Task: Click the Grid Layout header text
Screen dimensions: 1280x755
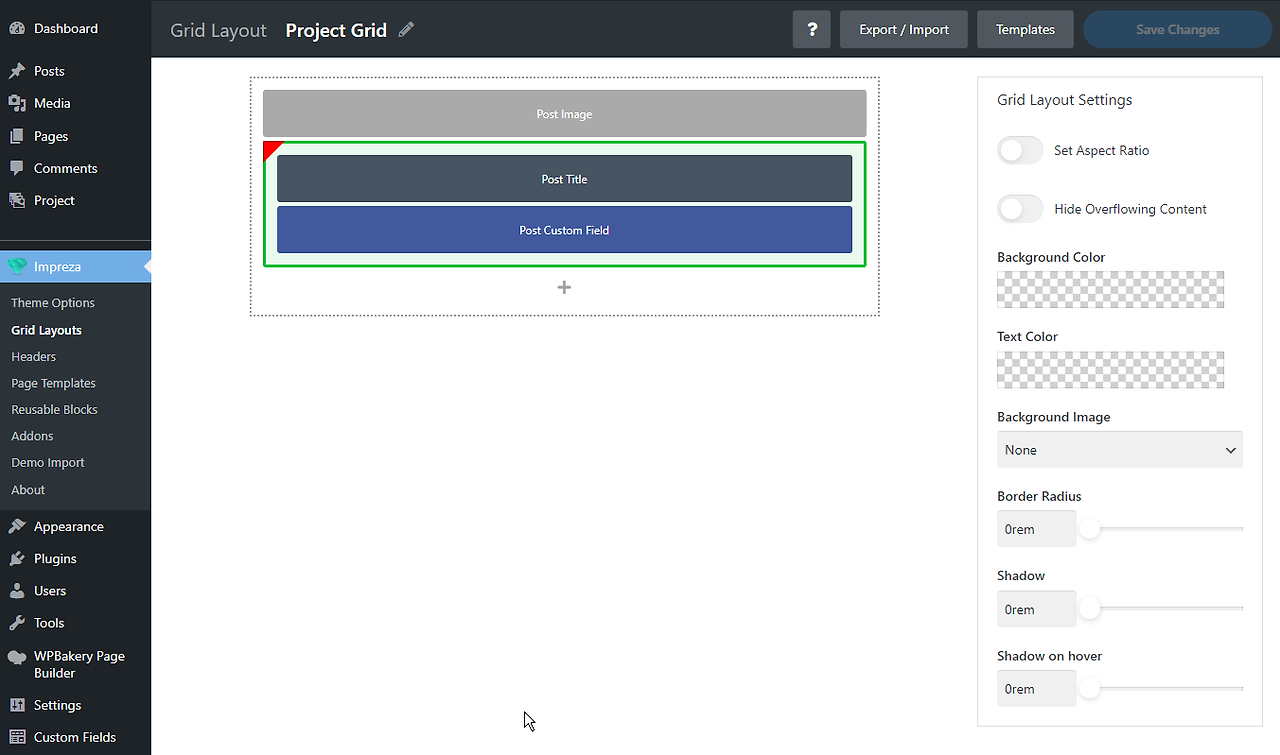Action: click(218, 30)
